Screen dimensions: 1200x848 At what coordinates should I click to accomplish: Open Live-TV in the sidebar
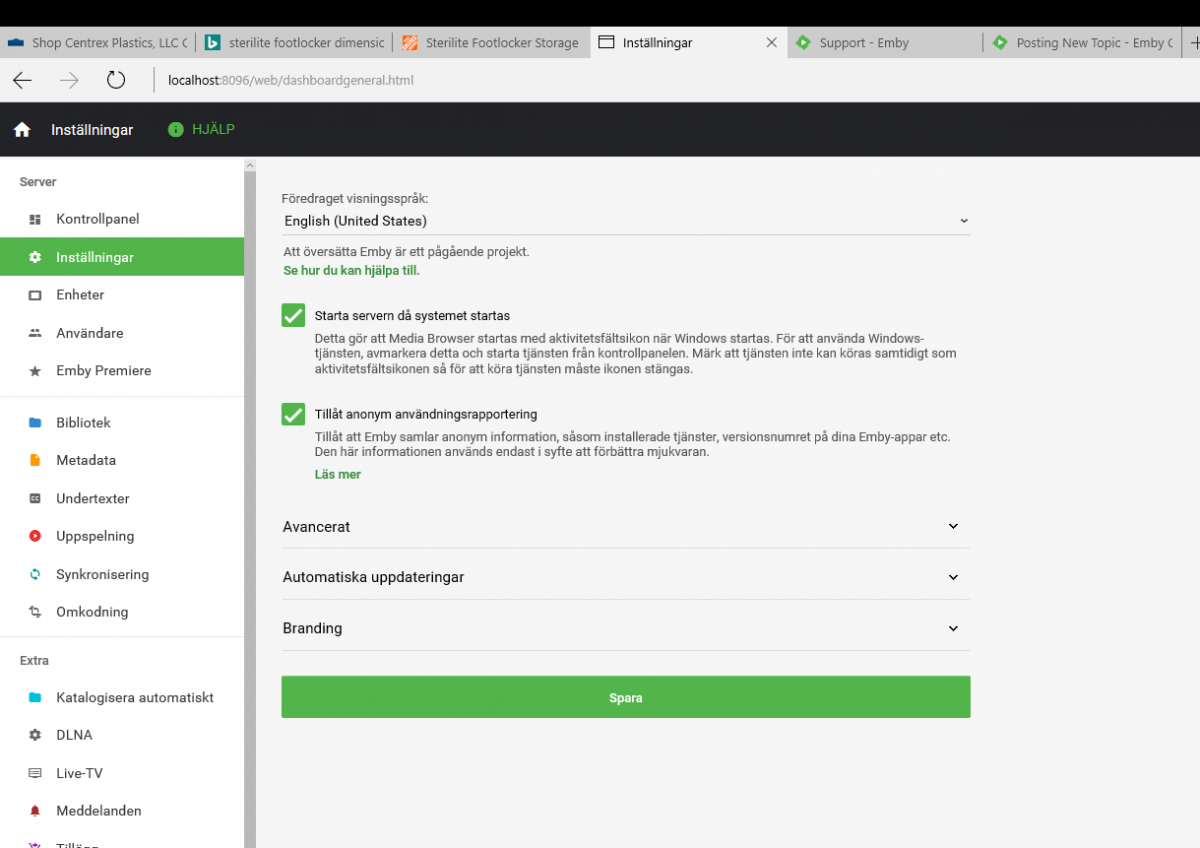coord(122,773)
